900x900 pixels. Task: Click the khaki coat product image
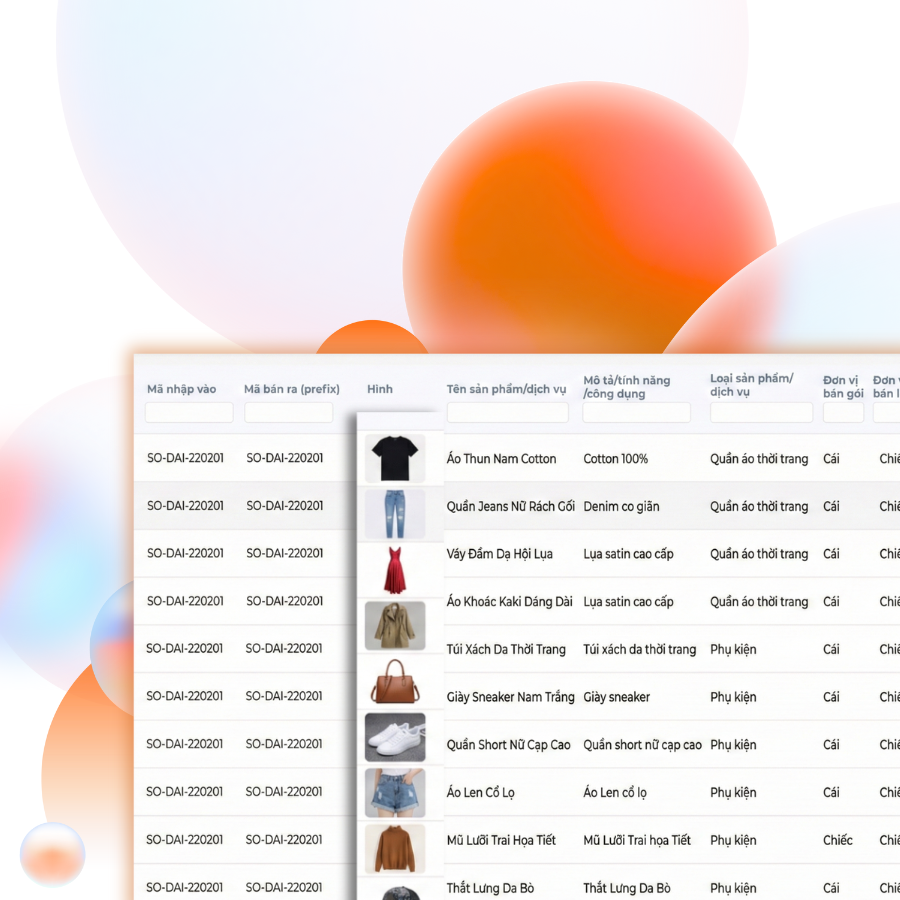tap(394, 626)
